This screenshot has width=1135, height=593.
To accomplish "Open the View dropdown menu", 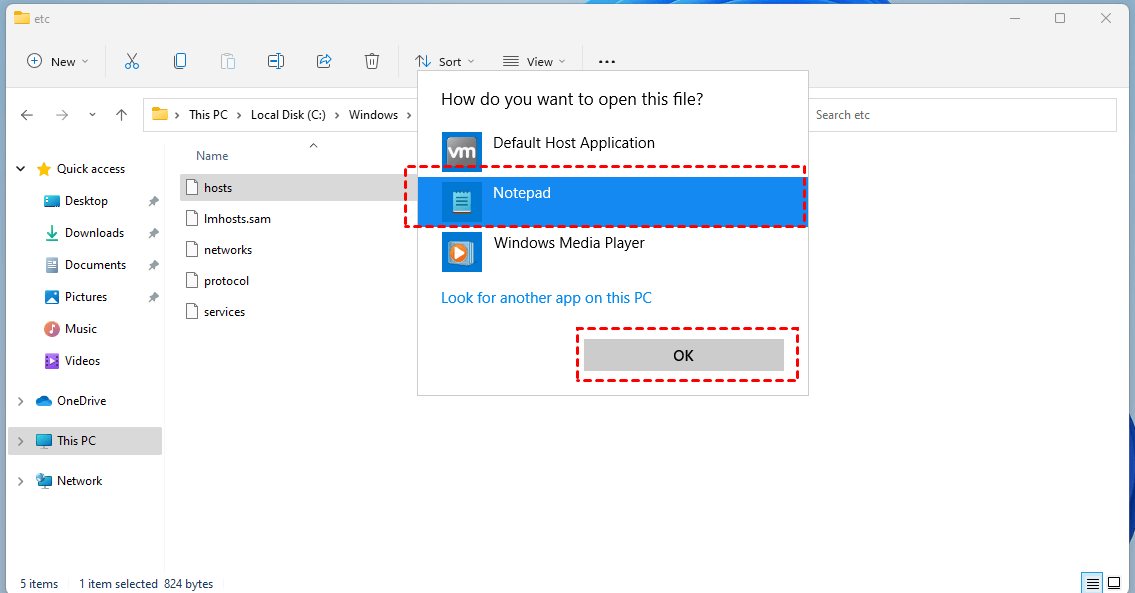I will 534,61.
